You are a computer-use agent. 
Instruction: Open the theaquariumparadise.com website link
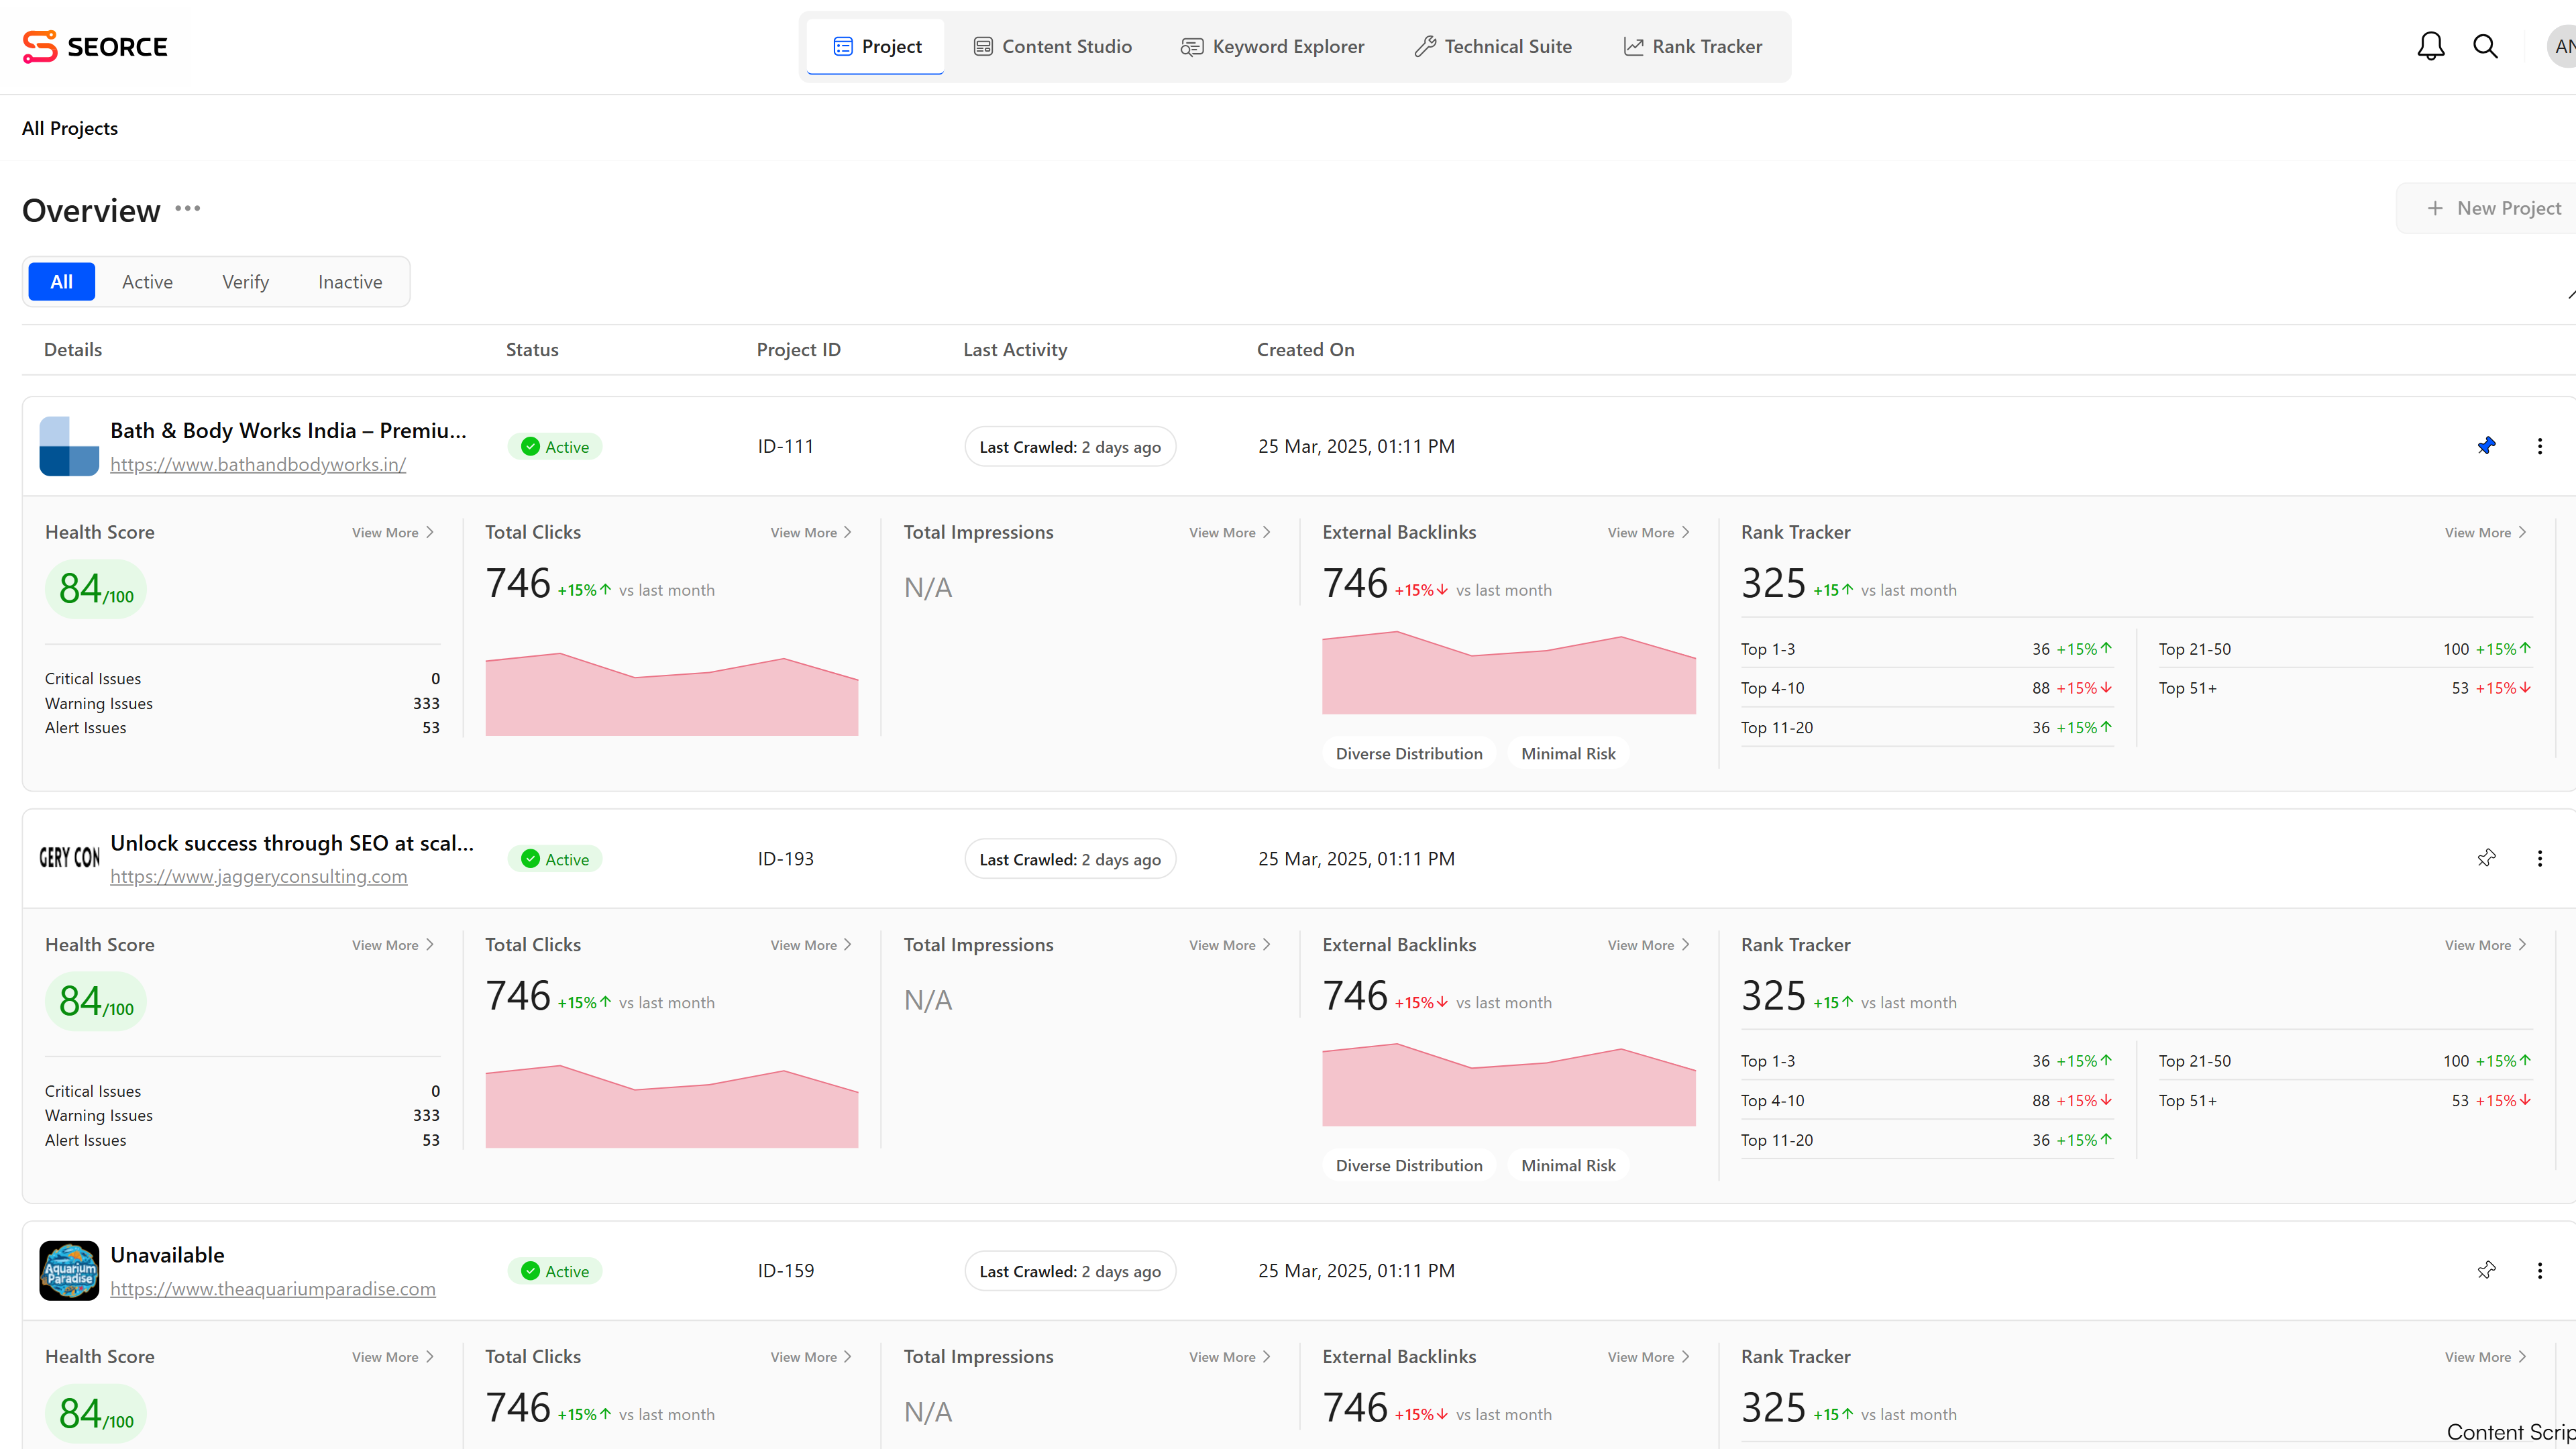272,1288
